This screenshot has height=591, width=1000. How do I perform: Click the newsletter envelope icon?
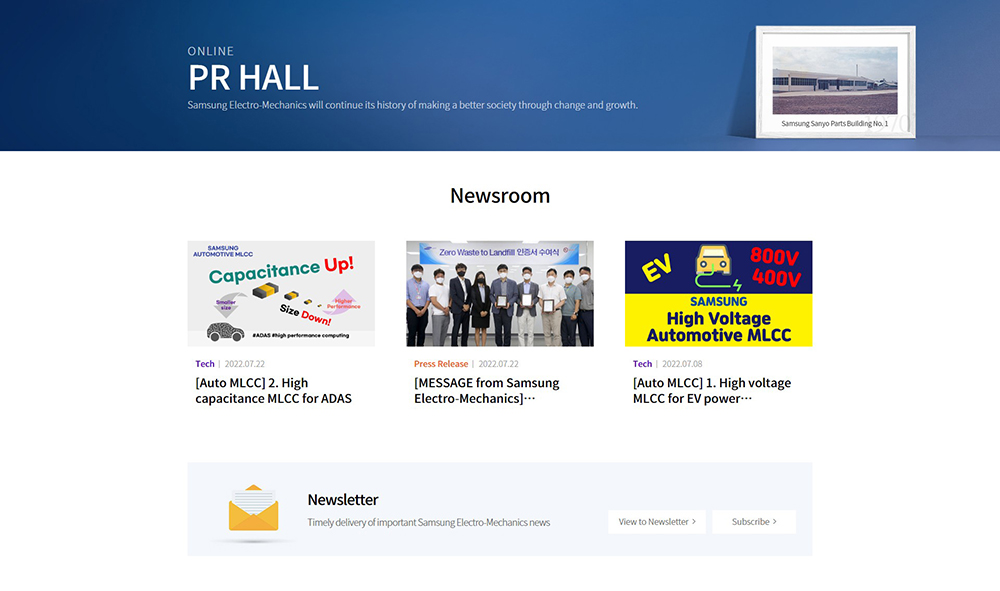(253, 508)
